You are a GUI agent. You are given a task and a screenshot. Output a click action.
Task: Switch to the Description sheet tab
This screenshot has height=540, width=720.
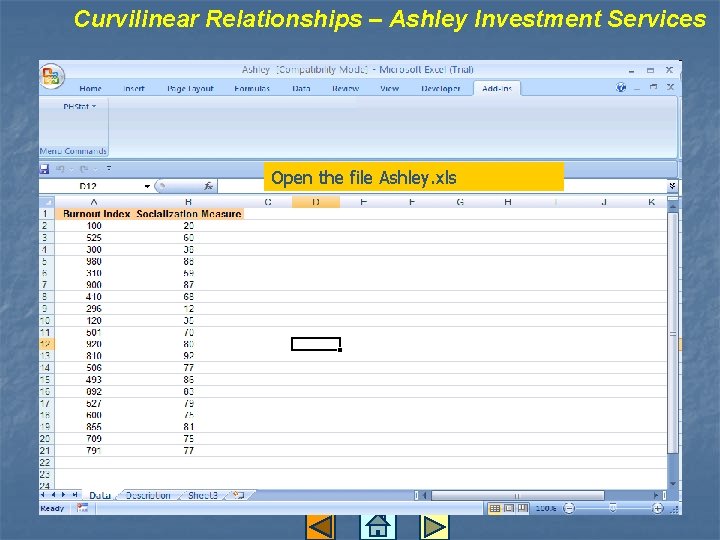(x=148, y=495)
